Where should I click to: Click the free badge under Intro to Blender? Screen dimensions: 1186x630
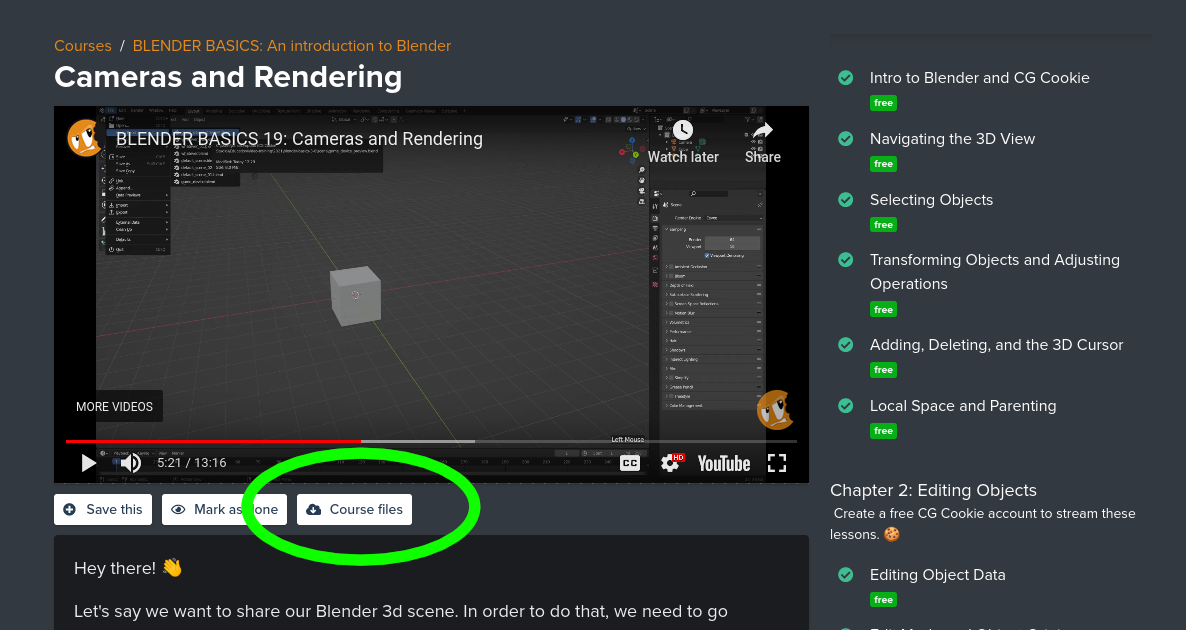click(x=883, y=103)
